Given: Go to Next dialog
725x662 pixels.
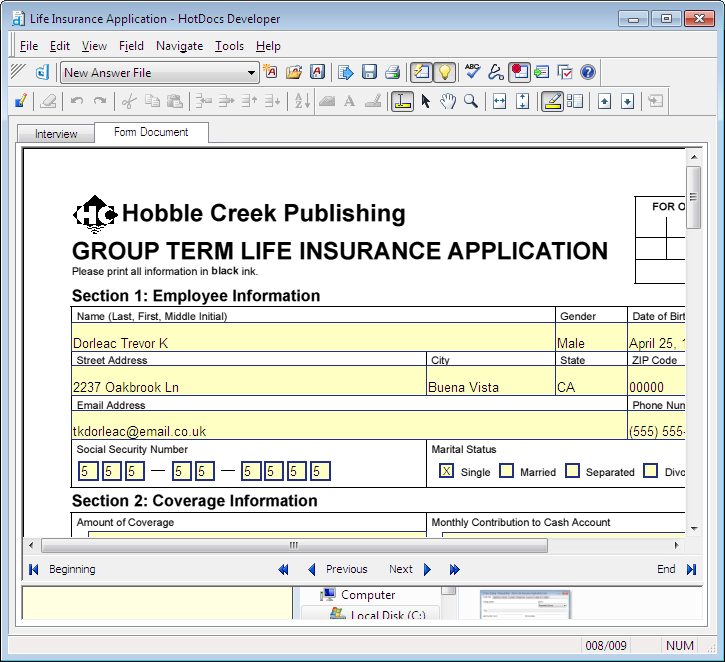Looking at the screenshot, I should 410,569.
